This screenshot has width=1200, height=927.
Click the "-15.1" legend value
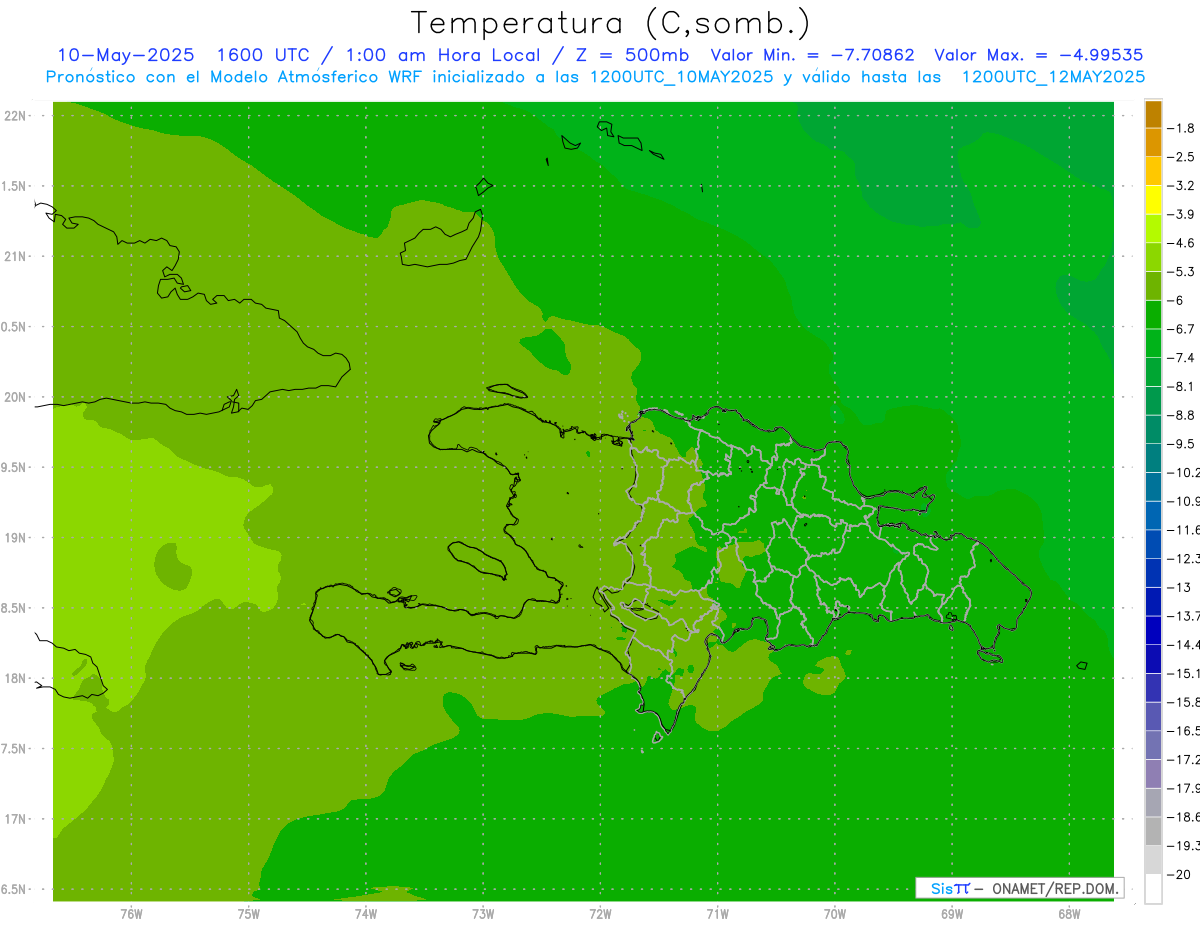(1184, 673)
